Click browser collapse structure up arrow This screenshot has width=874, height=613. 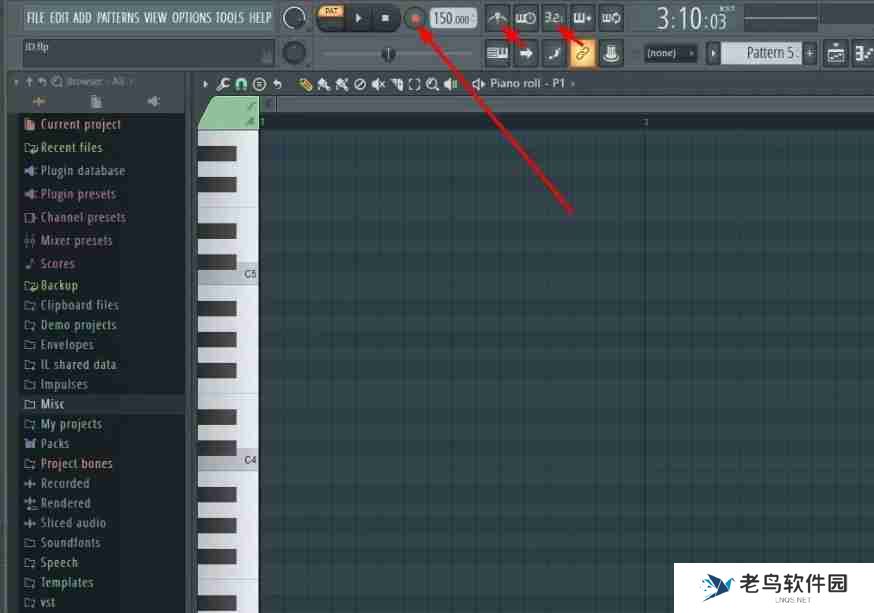[29, 82]
